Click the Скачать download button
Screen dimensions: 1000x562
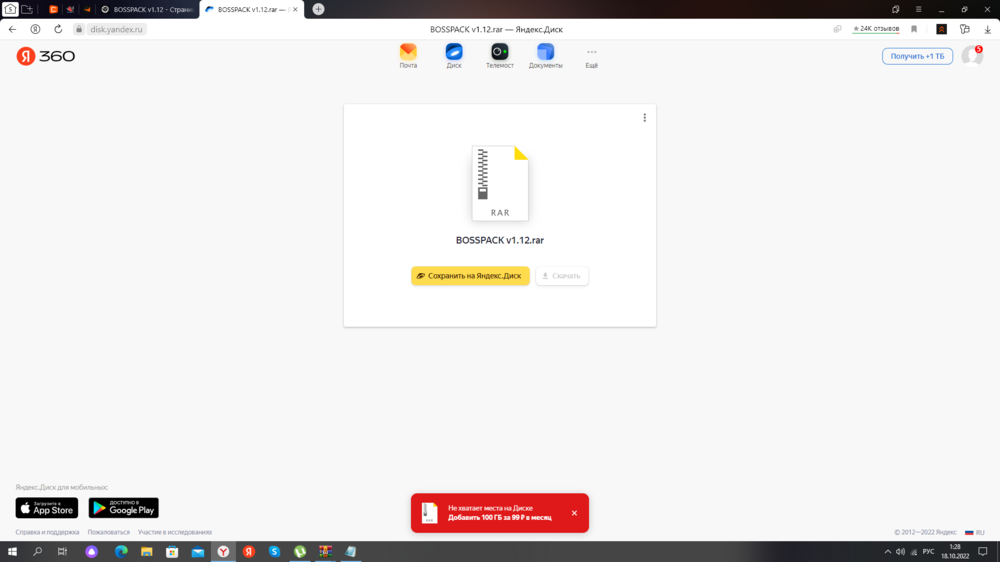(x=562, y=276)
